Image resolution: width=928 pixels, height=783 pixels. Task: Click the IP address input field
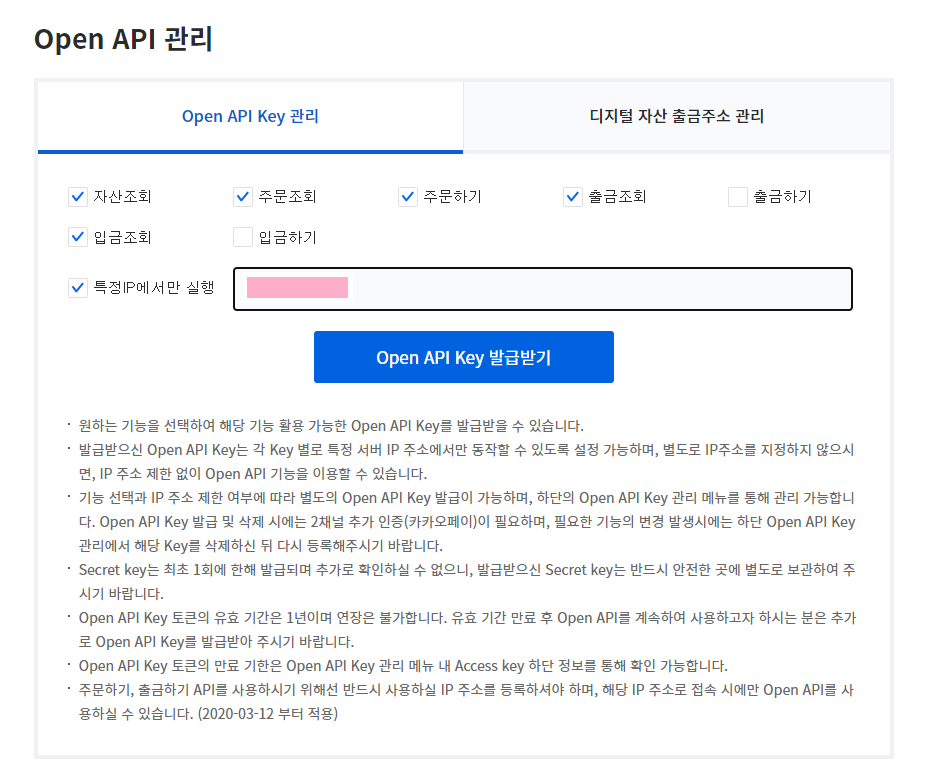(x=543, y=289)
